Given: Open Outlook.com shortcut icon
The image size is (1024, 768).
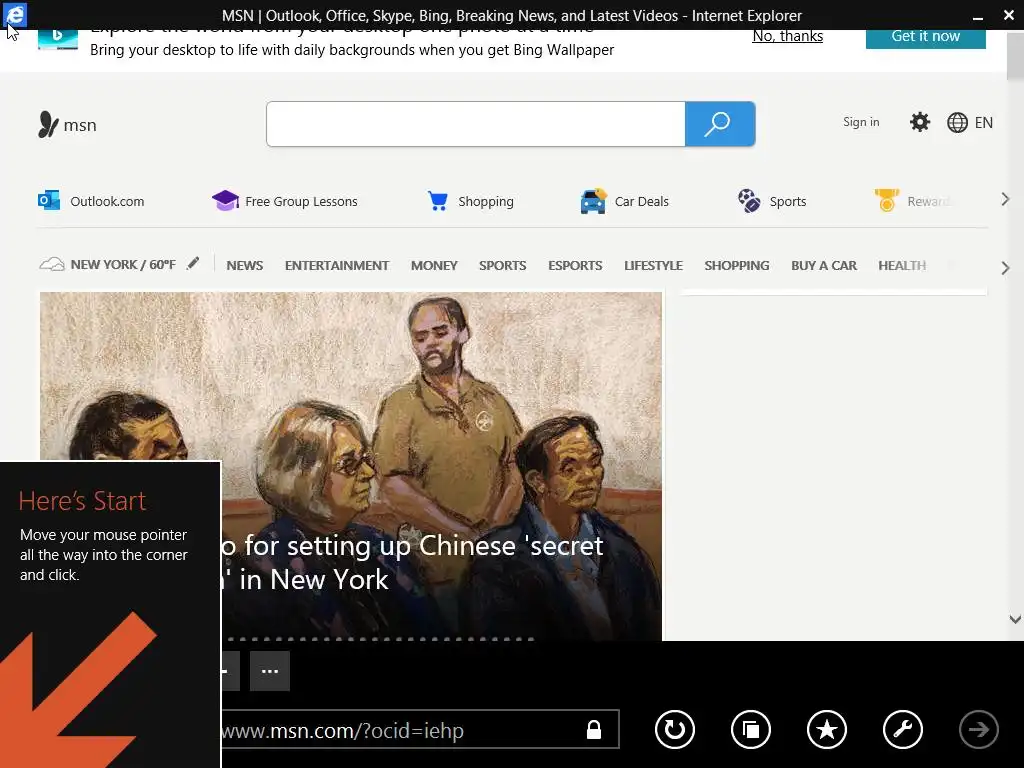Looking at the screenshot, I should (x=49, y=200).
